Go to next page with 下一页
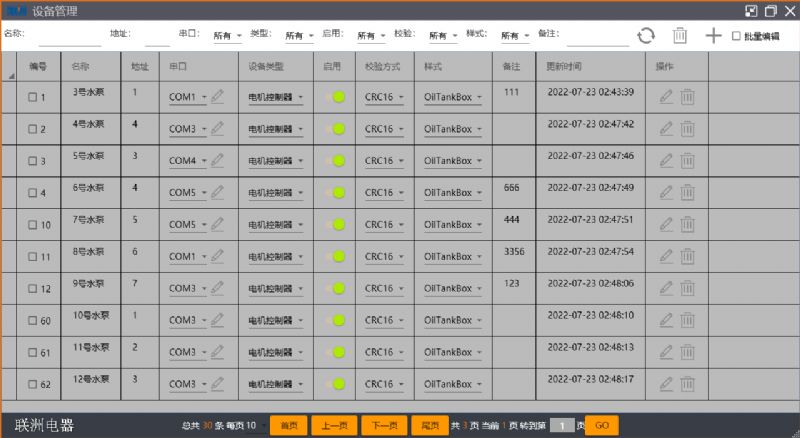Viewport: 800px width, 438px height. (x=385, y=425)
